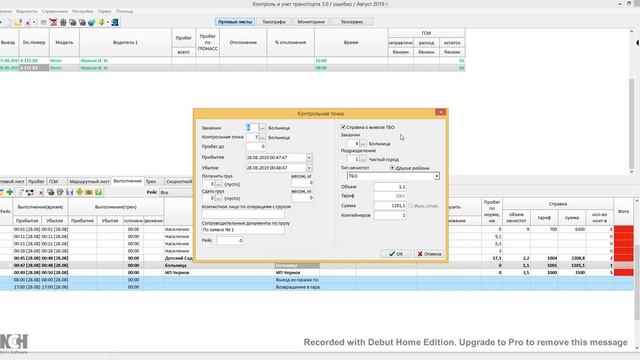Open the lookup button beside Подразделение Чистый город
The height and width of the screenshot is (360, 640).
pyautogui.click(x=363, y=159)
